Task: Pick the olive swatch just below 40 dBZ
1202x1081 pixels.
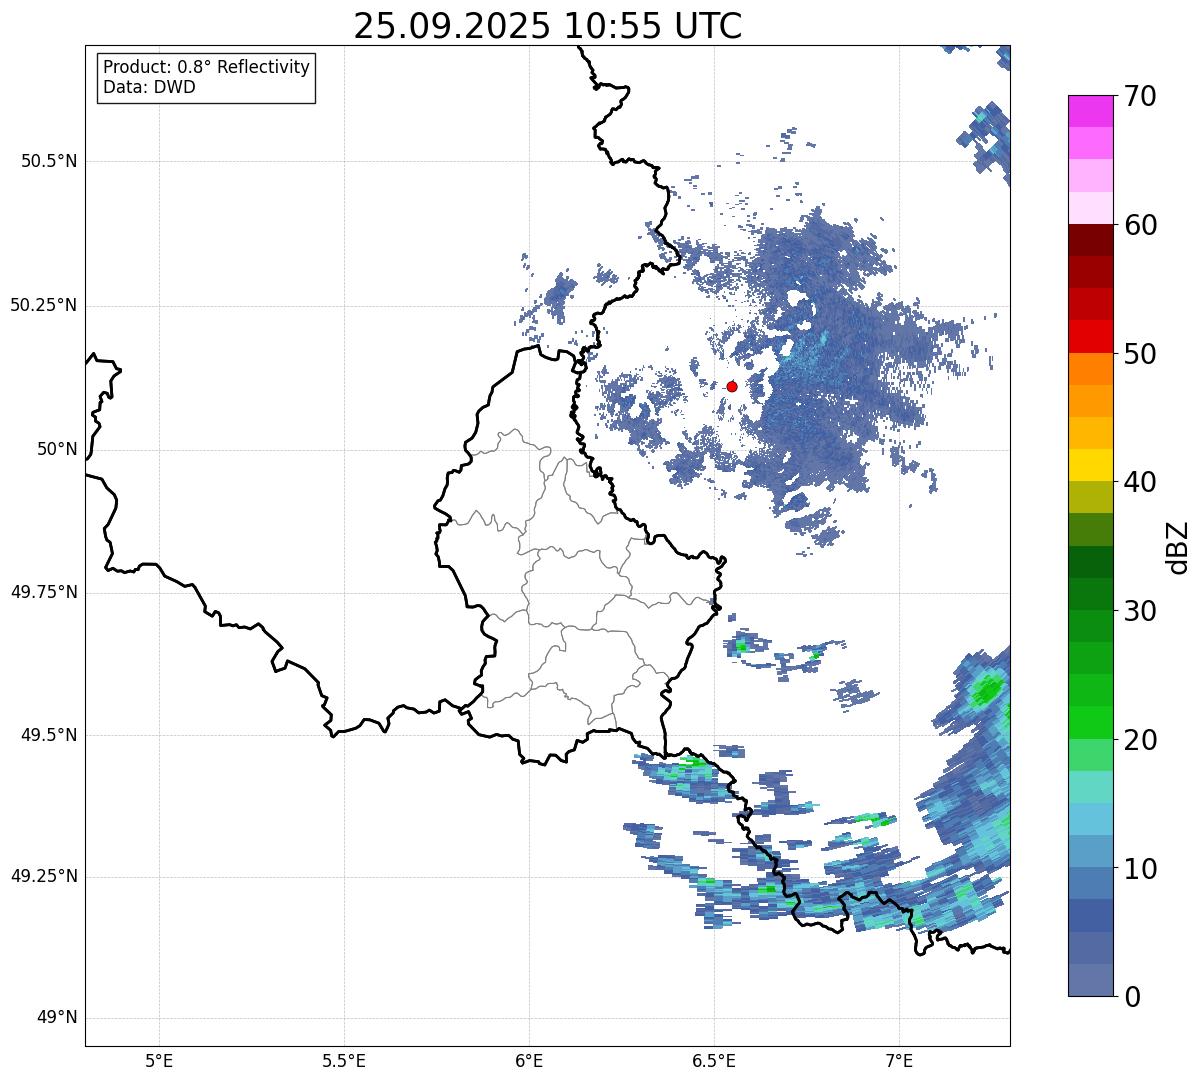Action: [1090, 498]
